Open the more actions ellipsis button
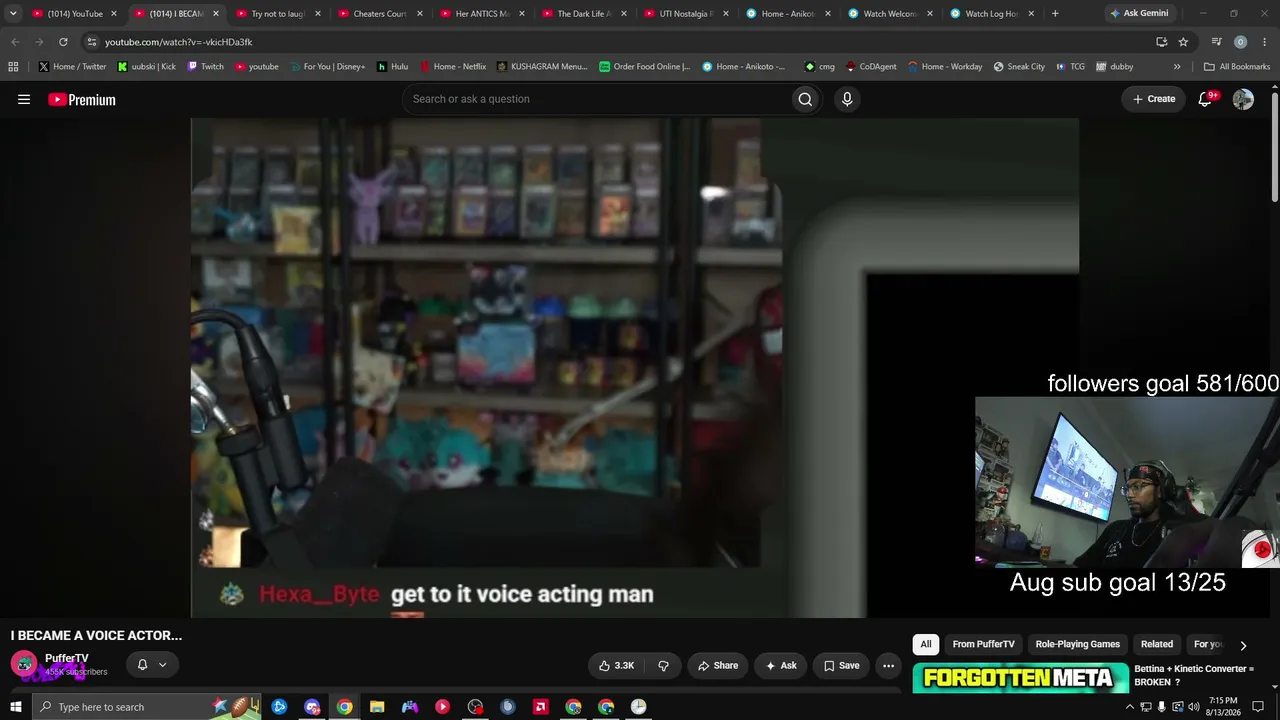This screenshot has height=720, width=1280. [888, 665]
